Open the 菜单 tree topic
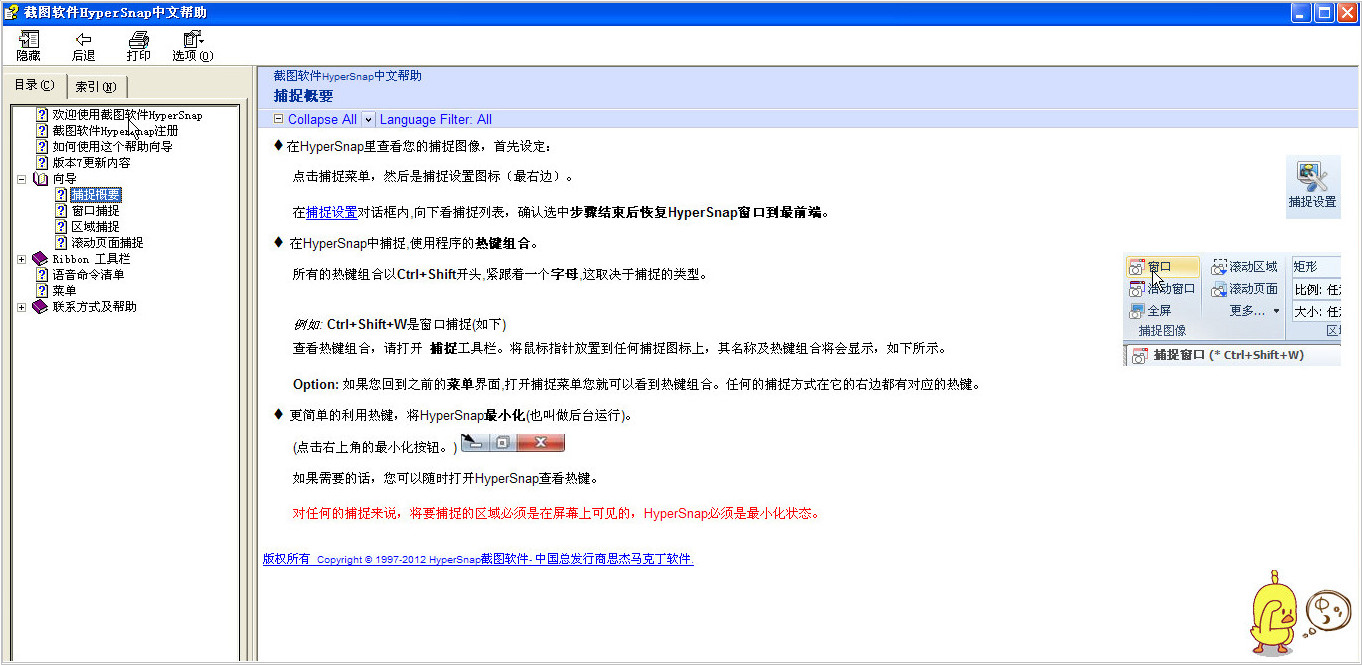The height and width of the screenshot is (665, 1362). [64, 291]
